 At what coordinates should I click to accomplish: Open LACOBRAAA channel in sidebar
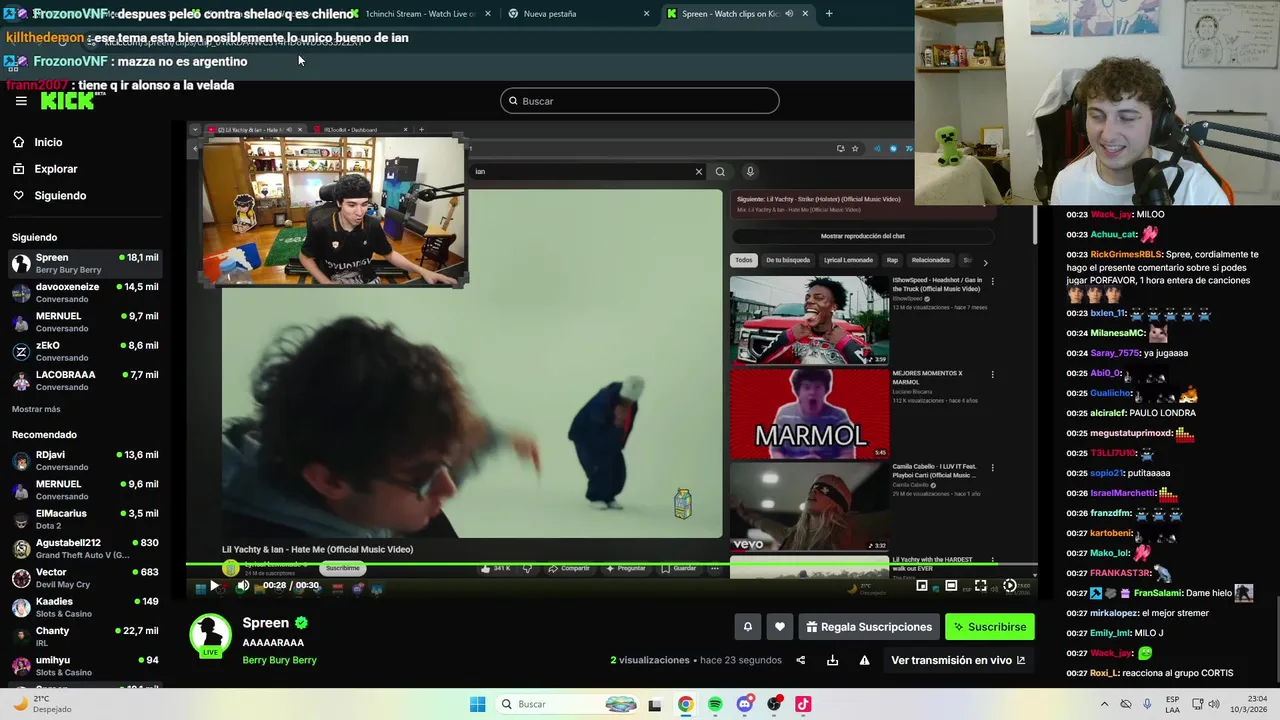pos(85,380)
